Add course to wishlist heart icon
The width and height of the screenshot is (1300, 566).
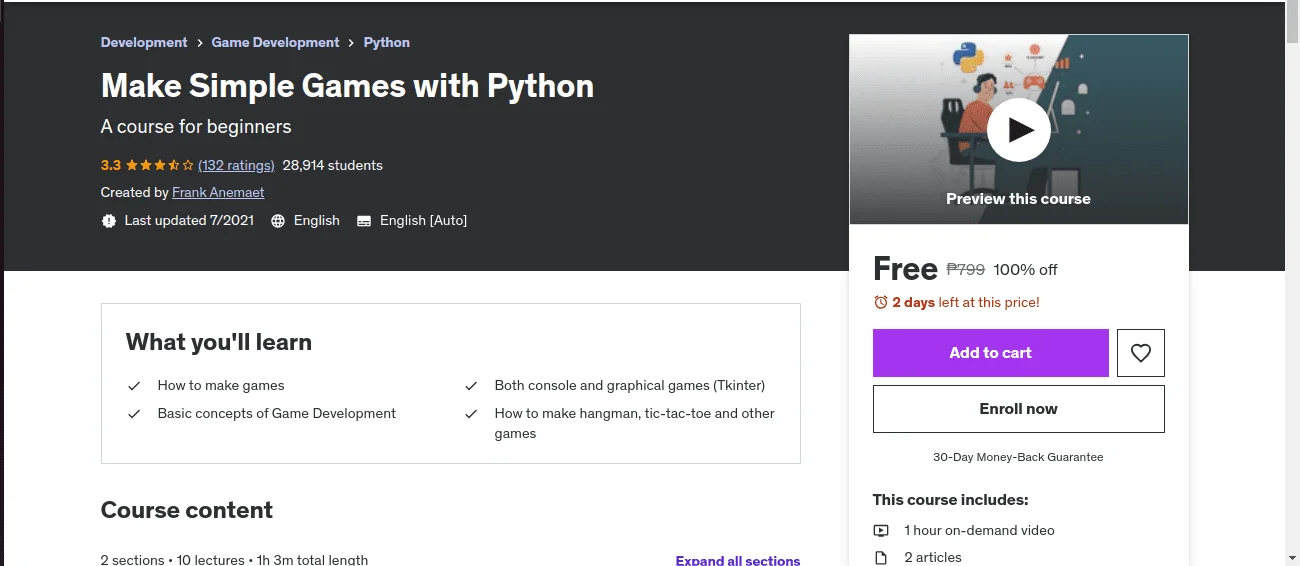1141,353
